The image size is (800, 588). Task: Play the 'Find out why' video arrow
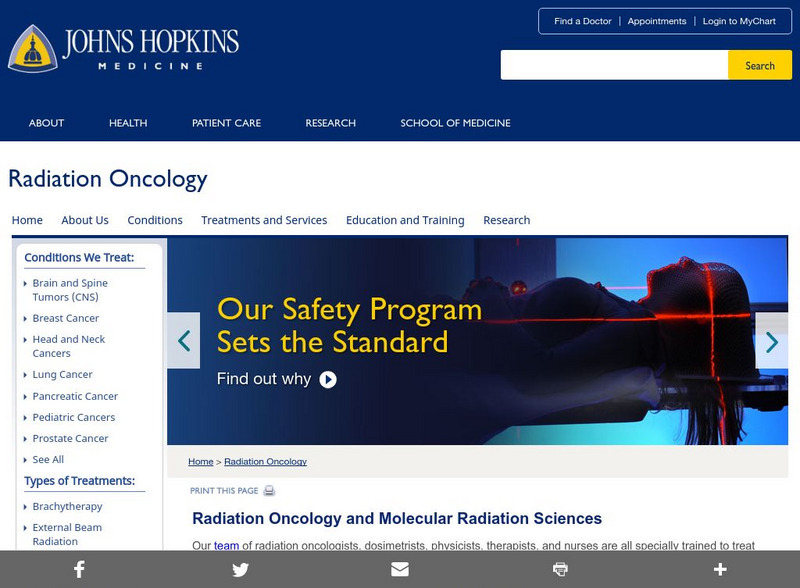click(327, 379)
